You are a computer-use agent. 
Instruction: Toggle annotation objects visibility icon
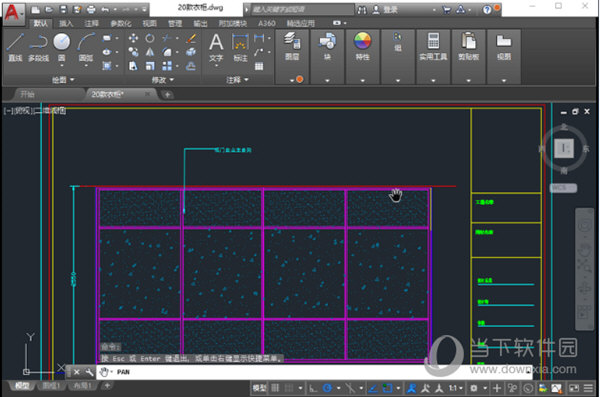412,388
